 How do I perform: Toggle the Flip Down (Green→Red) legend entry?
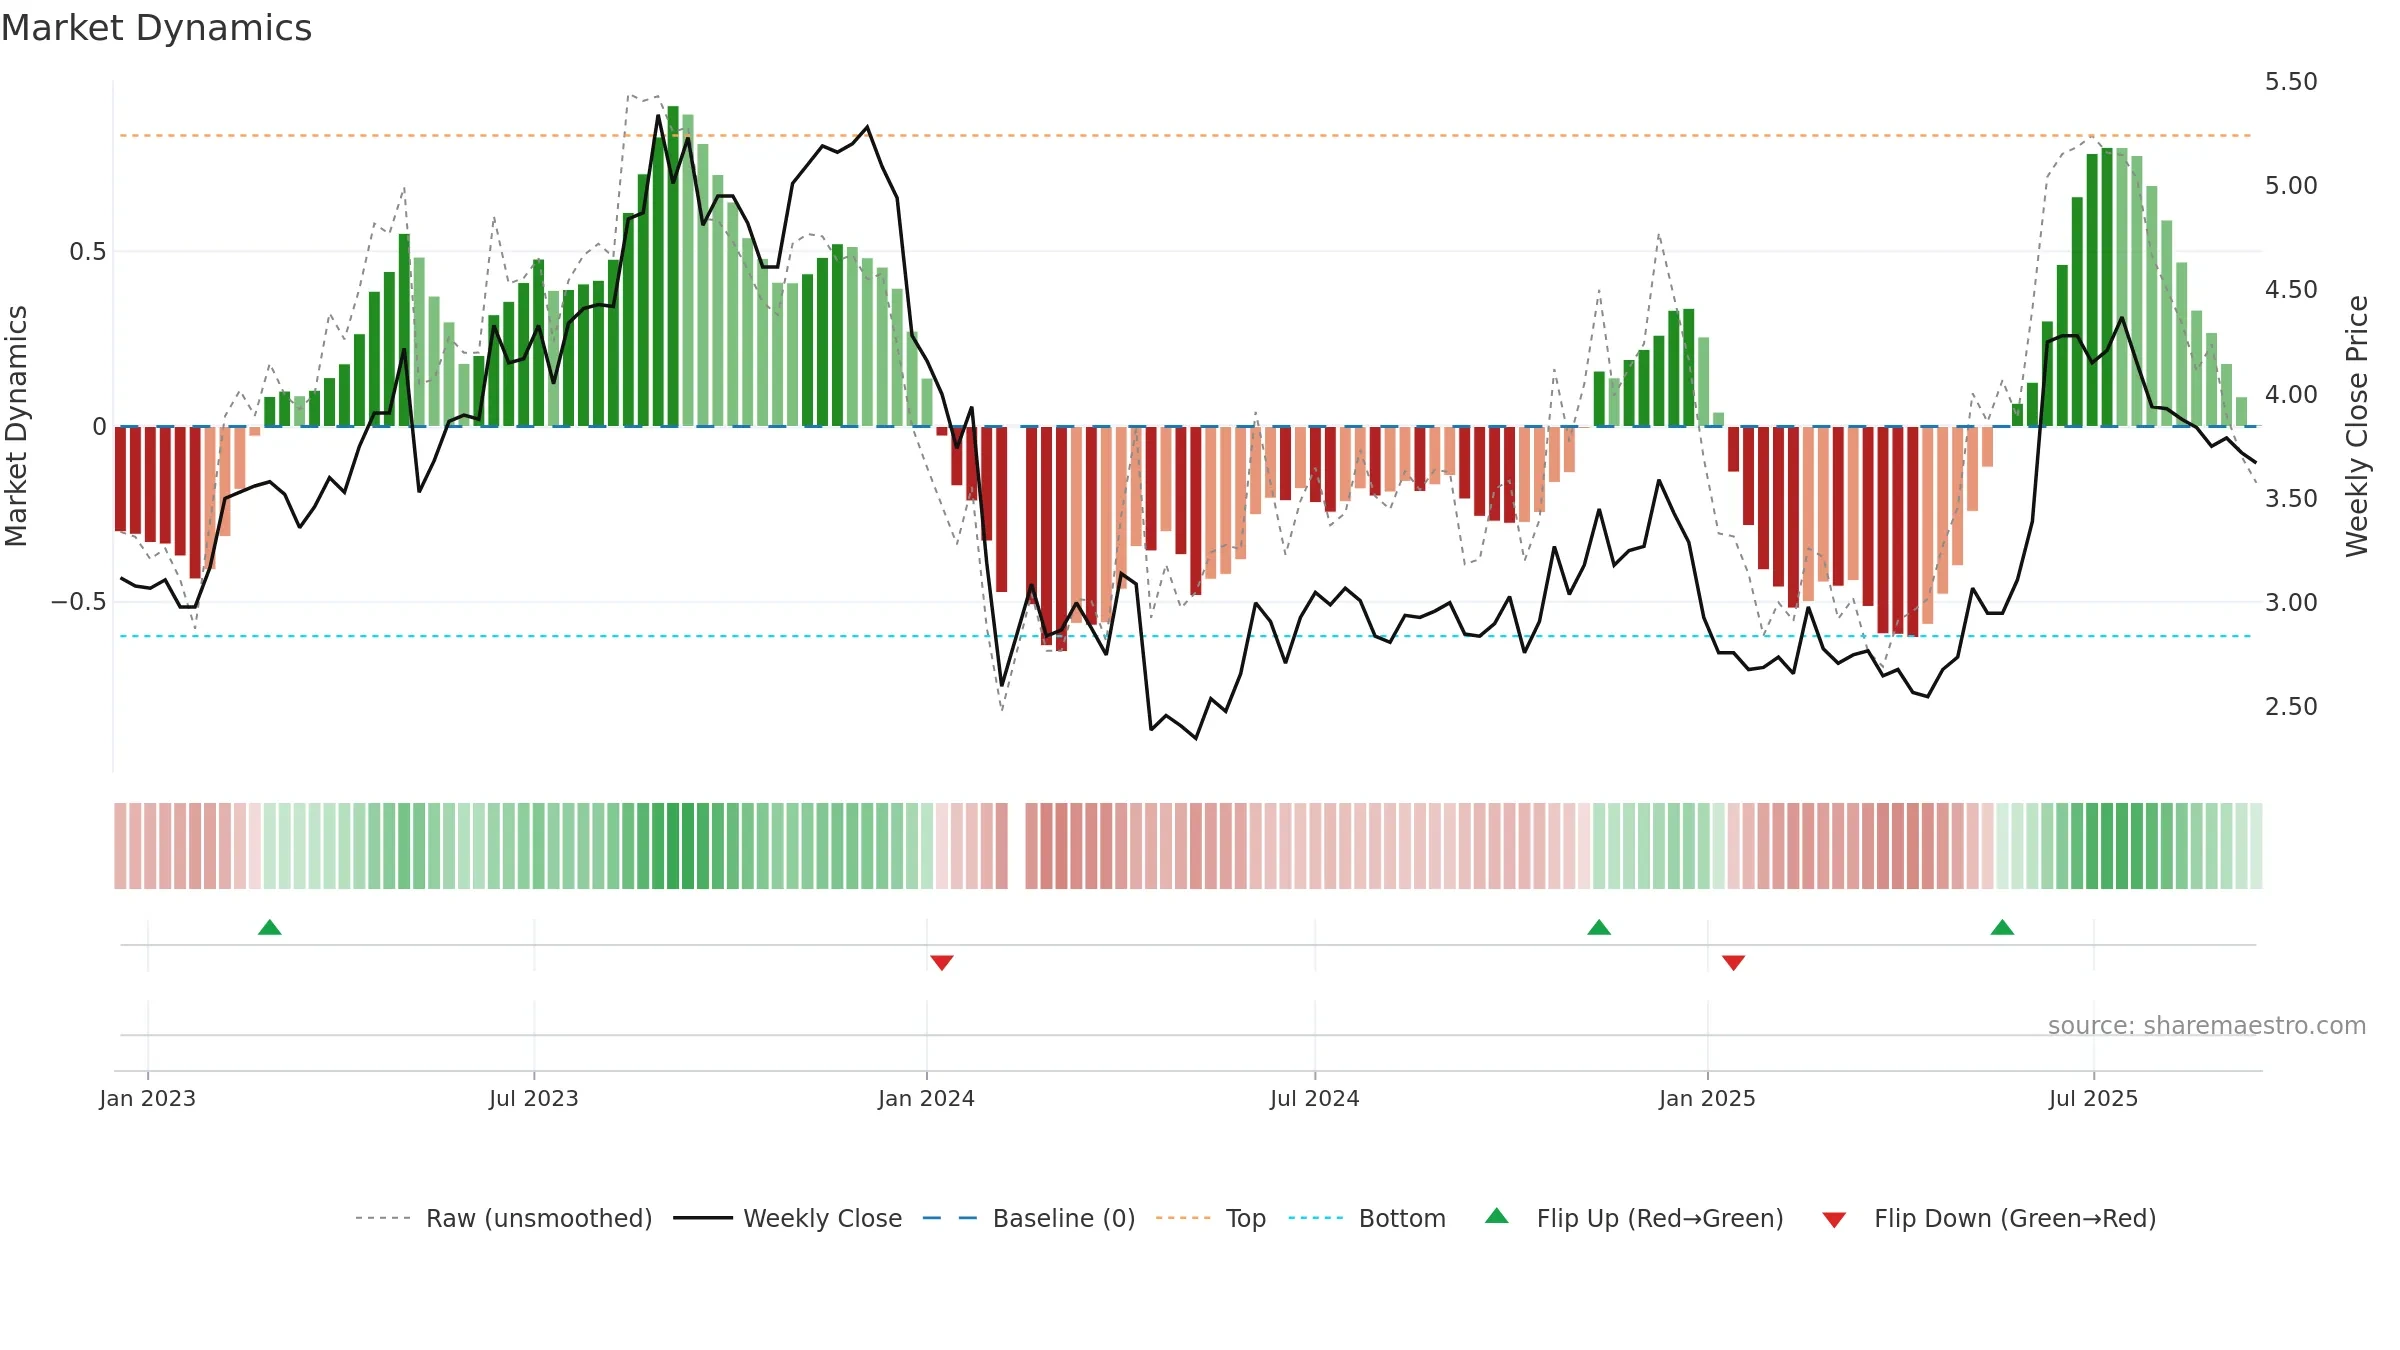[1988, 1218]
